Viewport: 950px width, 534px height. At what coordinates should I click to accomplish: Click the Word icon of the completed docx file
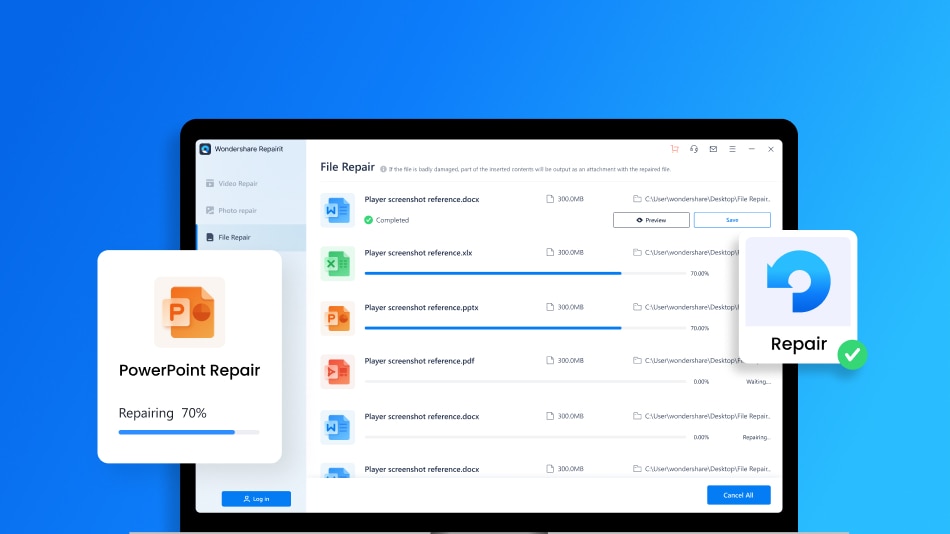(337, 210)
